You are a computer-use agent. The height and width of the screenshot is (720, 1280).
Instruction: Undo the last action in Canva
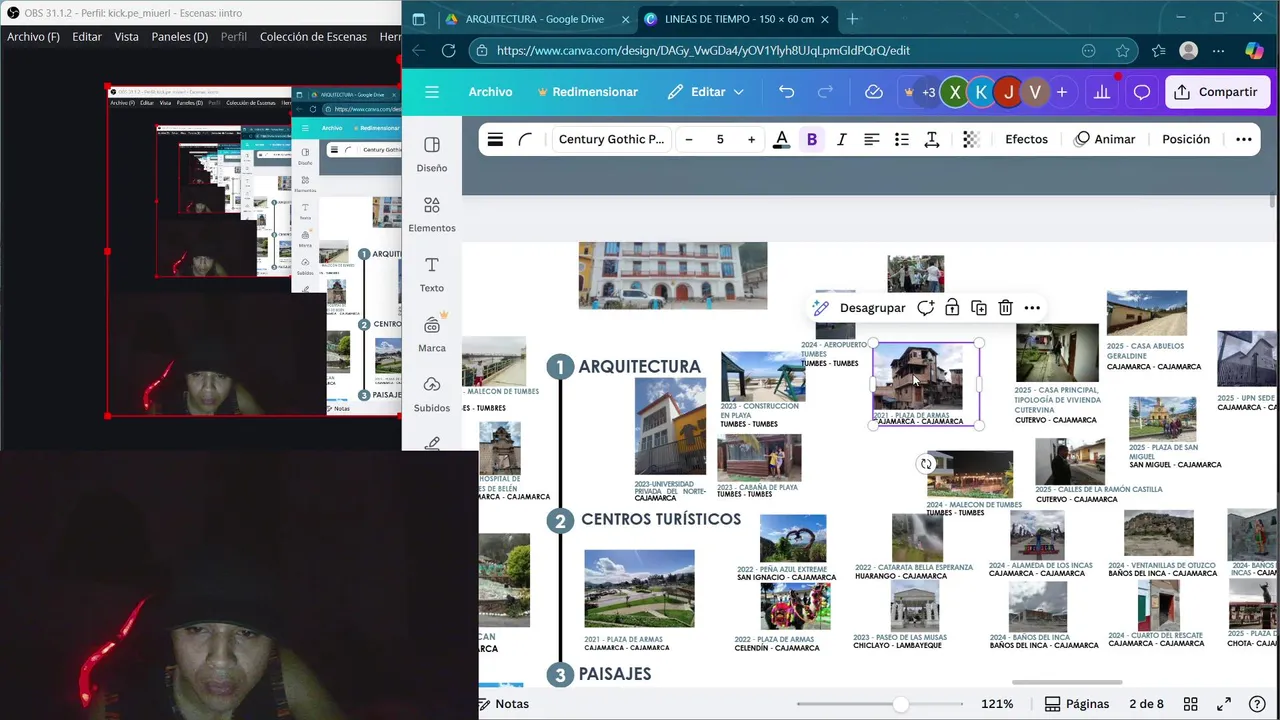[x=786, y=92]
